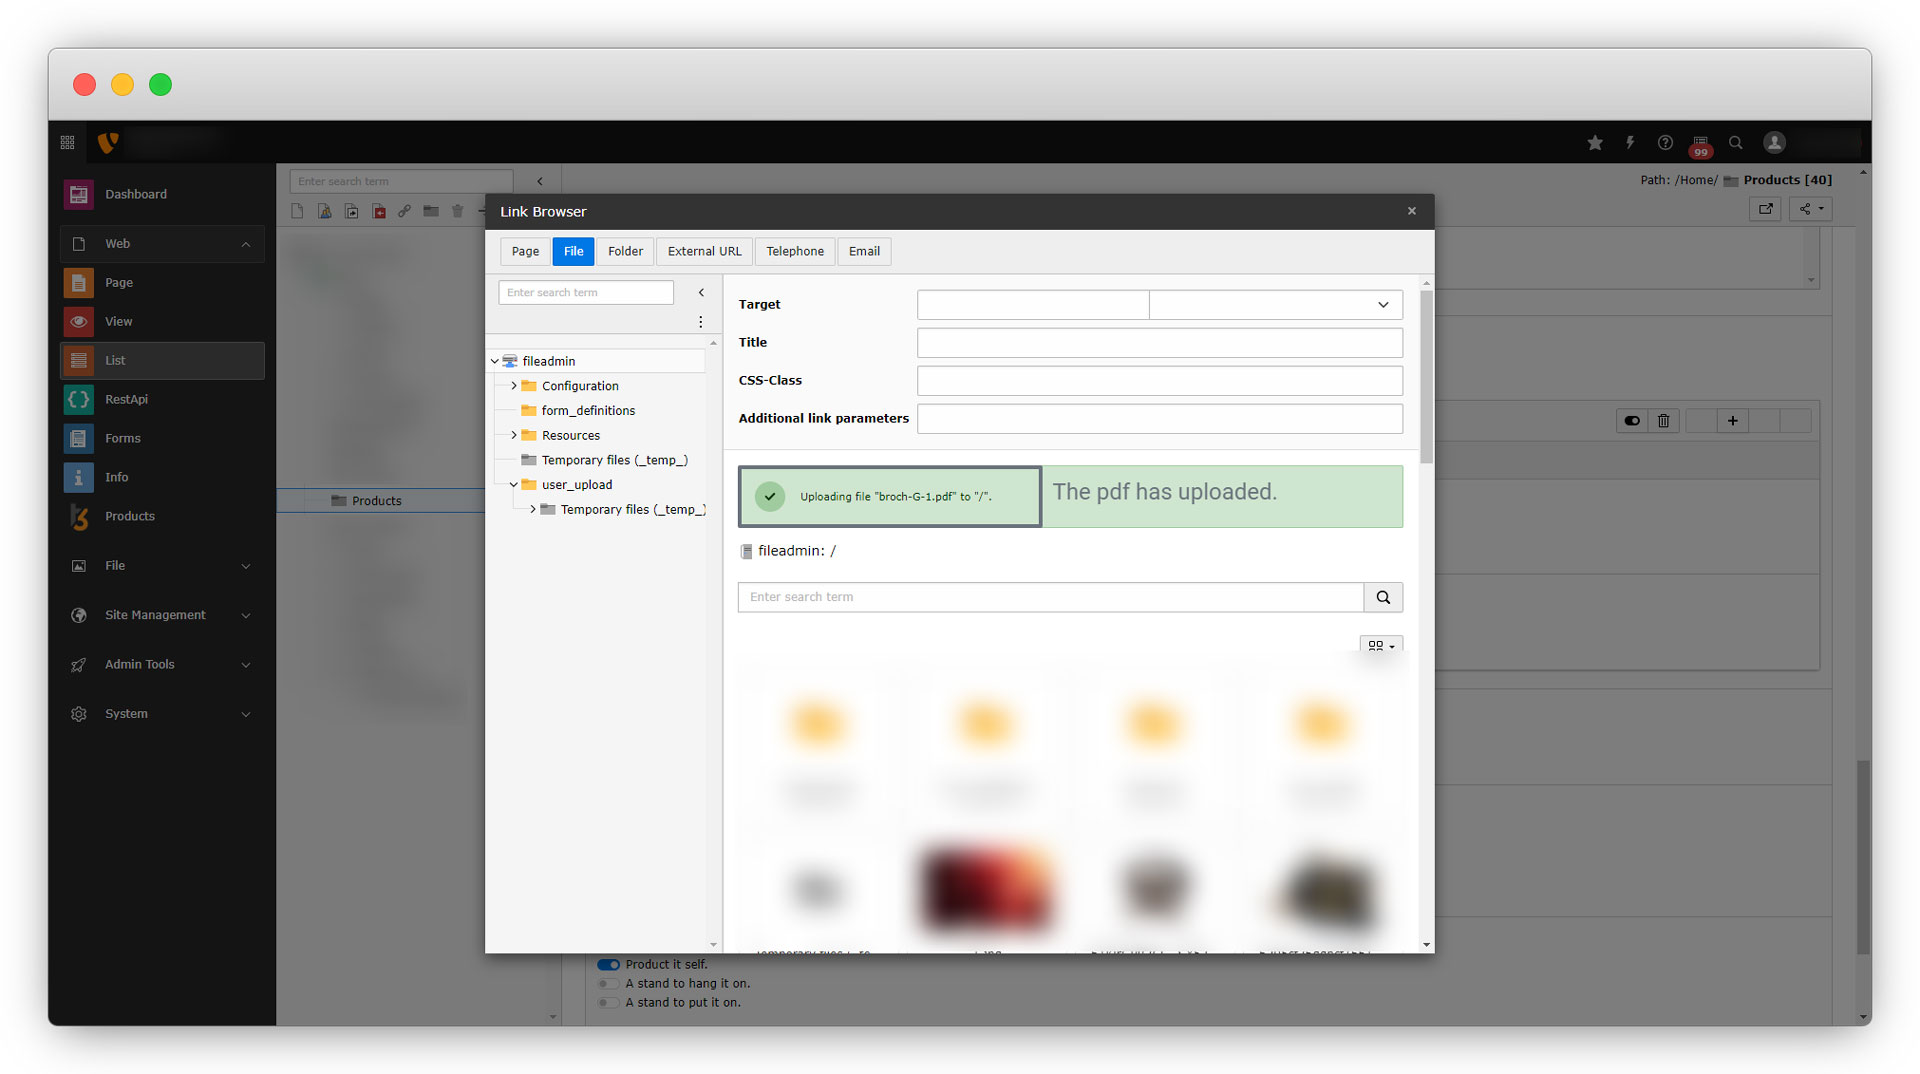Click the Title input field
The height and width of the screenshot is (1074, 1920).
(1159, 343)
